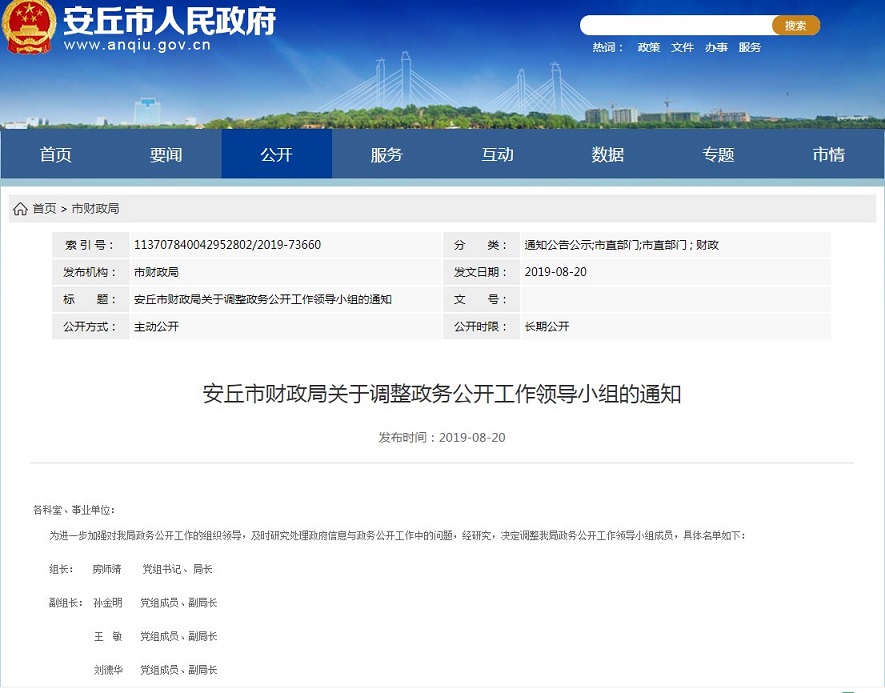885x693 pixels.
Task: Click 主动公开 value in table
Action: pos(156,326)
